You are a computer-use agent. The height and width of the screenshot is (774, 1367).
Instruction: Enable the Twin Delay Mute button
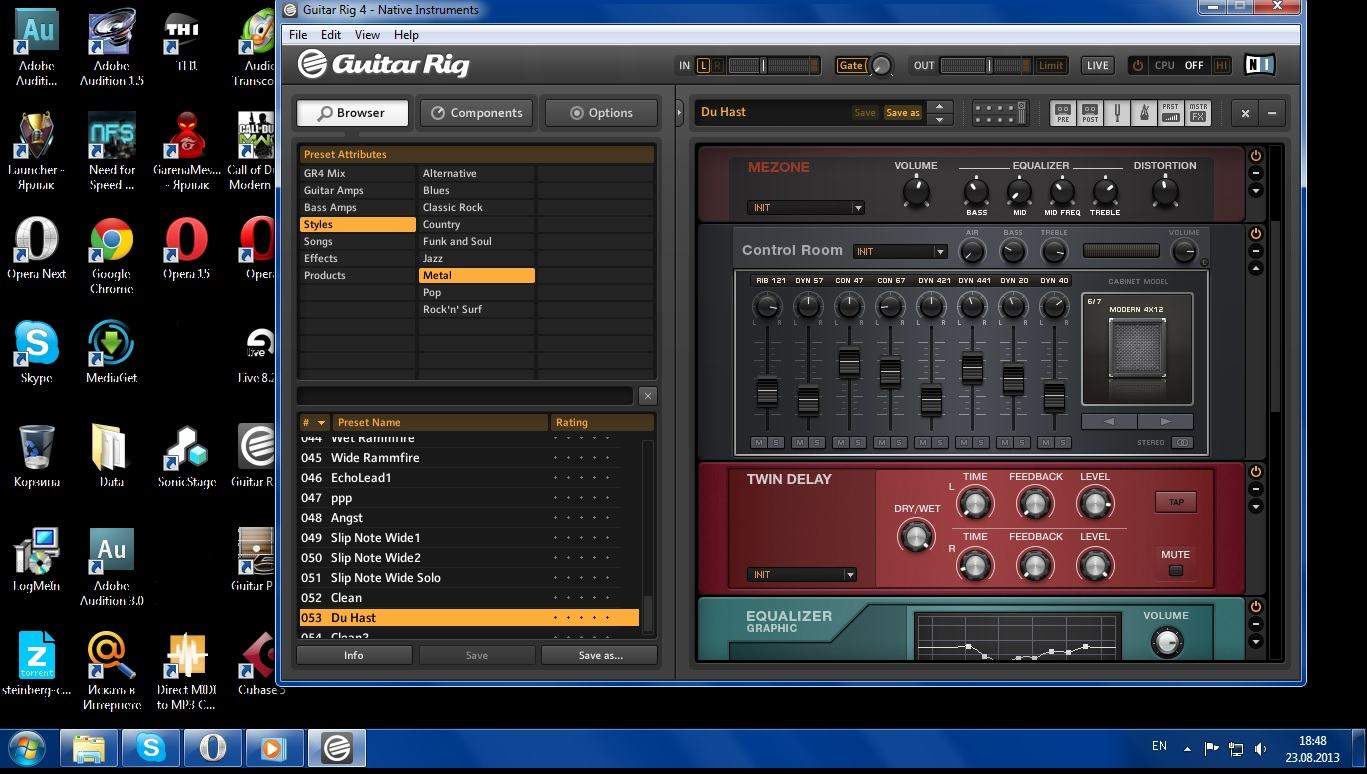click(1175, 570)
